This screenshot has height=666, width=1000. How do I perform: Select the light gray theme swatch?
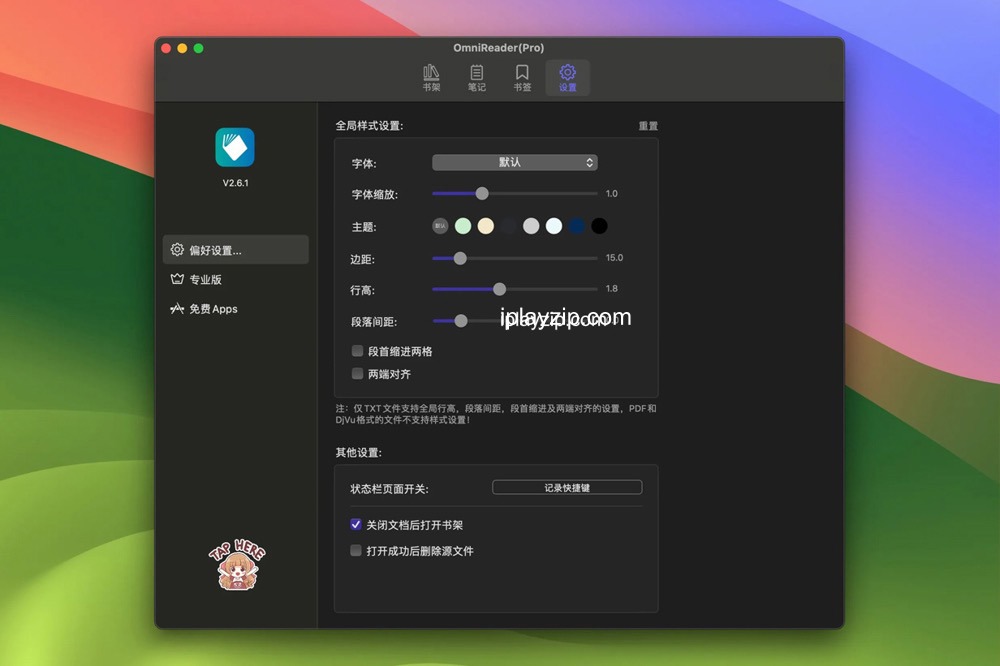[x=531, y=226]
